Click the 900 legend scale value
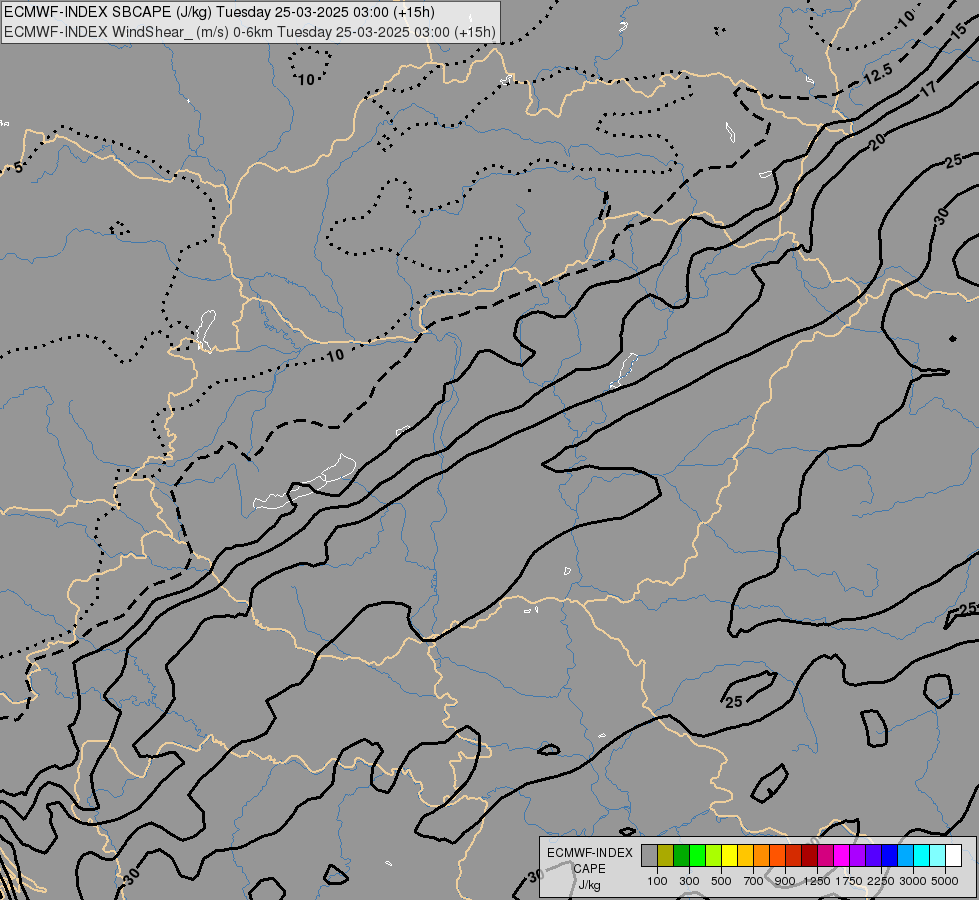This screenshot has height=900, width=979. click(785, 881)
